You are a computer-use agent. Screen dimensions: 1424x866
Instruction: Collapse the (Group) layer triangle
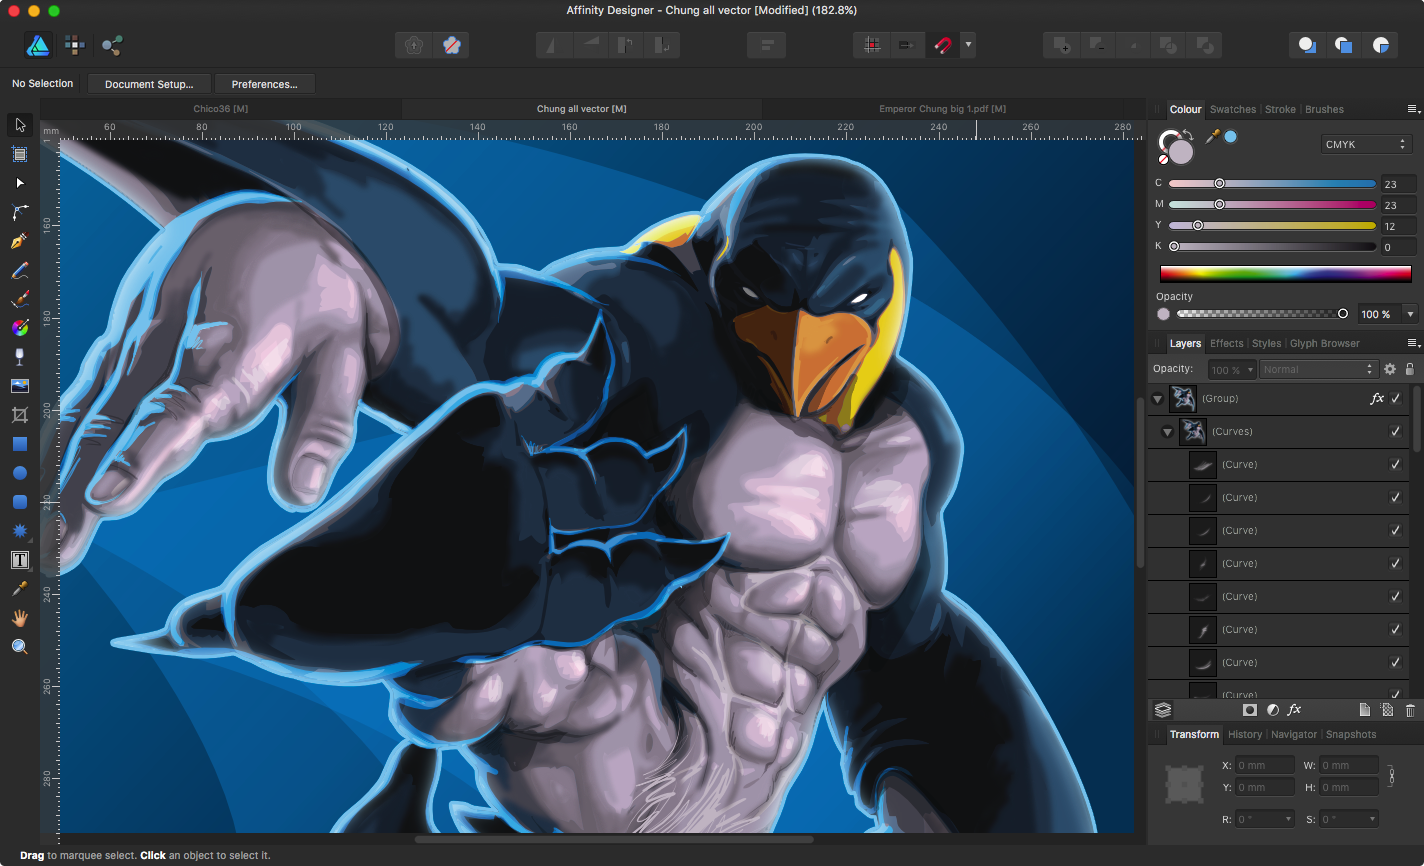tap(1157, 399)
